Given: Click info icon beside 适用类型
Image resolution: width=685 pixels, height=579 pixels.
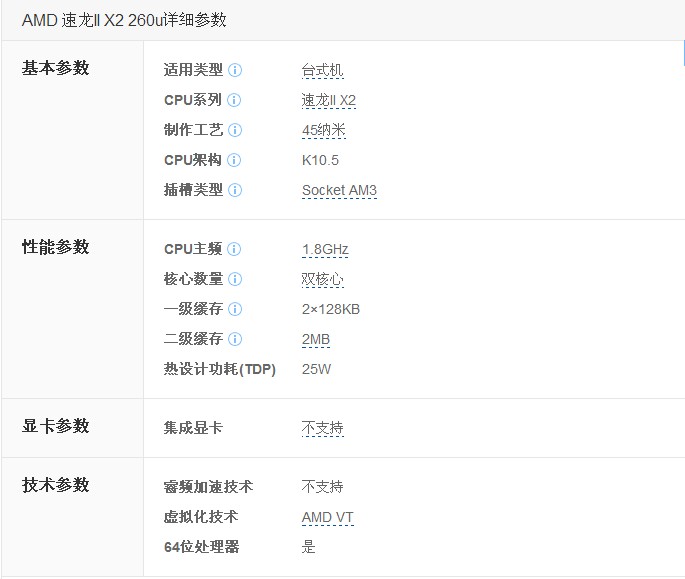Looking at the screenshot, I should click(x=235, y=70).
